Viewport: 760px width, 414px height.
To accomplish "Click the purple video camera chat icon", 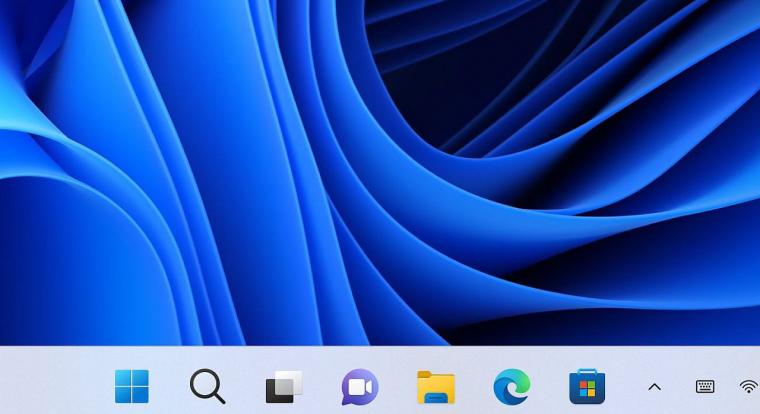I will [x=360, y=386].
